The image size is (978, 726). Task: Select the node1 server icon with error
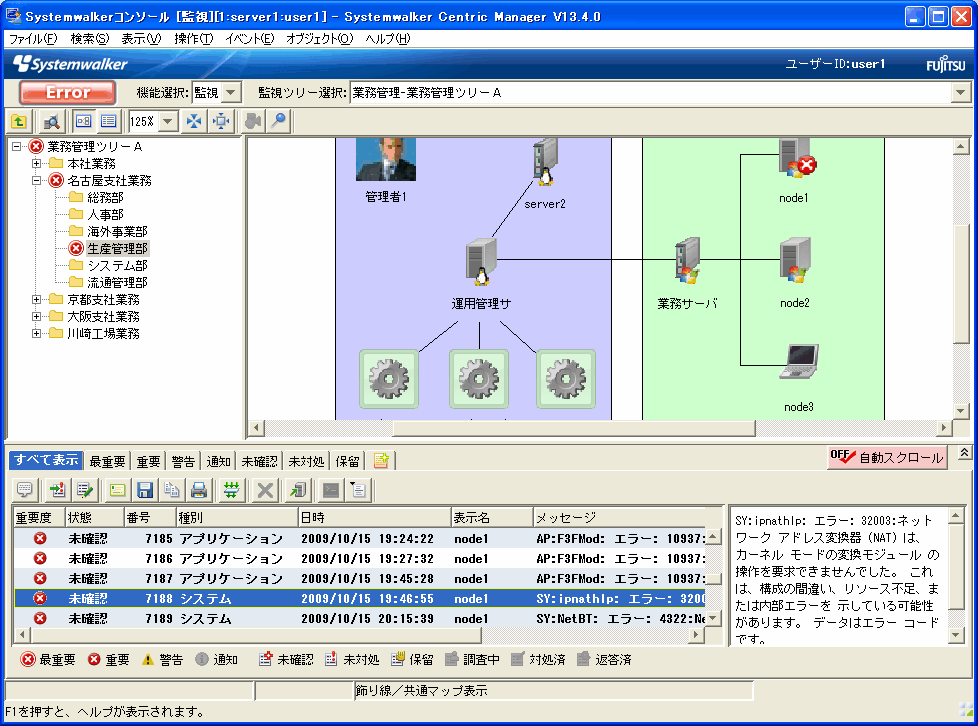pos(796,158)
